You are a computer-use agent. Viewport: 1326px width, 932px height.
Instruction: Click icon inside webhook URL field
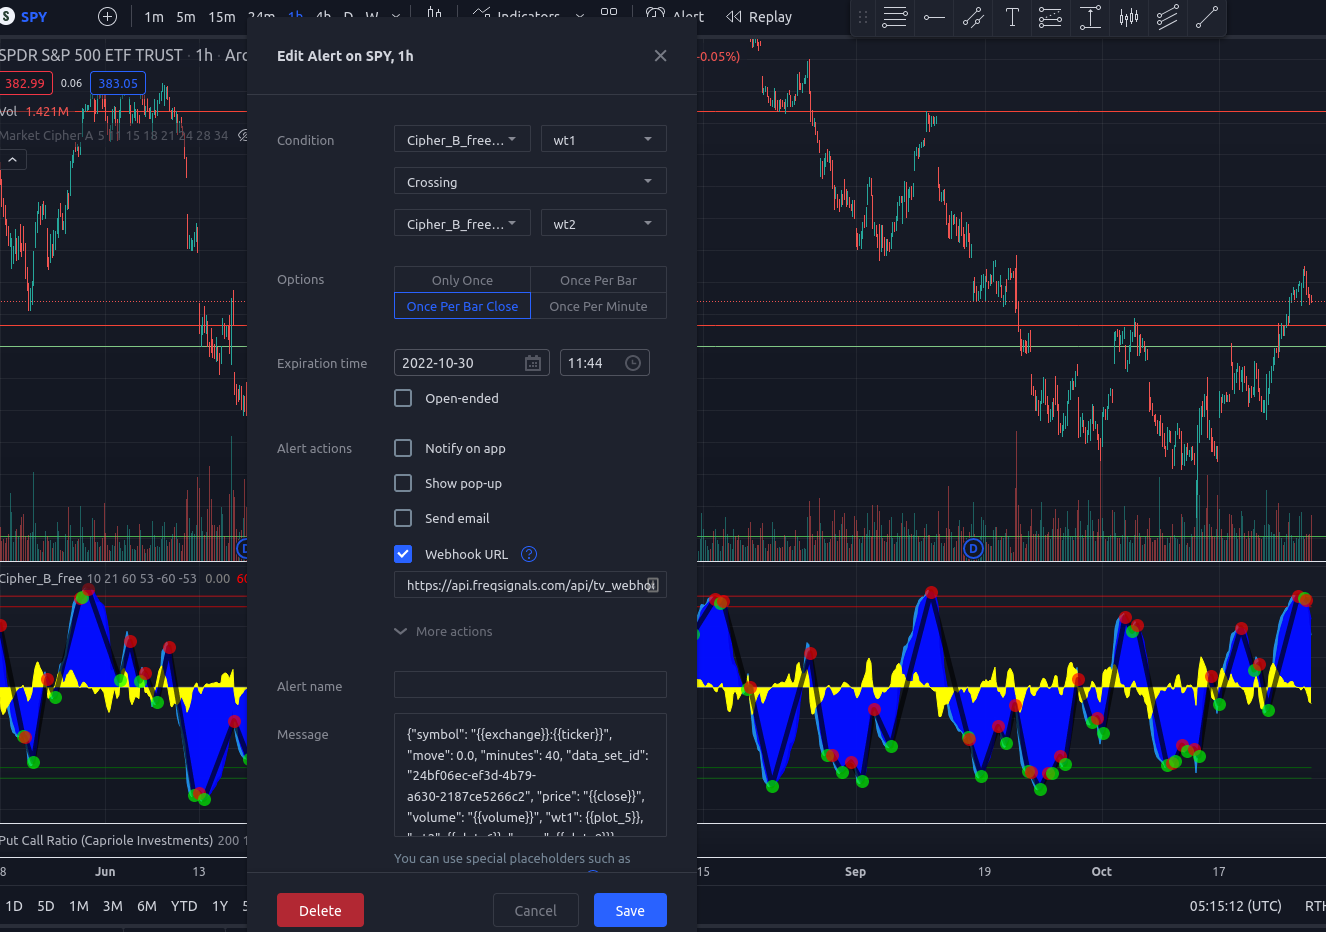[652, 585]
